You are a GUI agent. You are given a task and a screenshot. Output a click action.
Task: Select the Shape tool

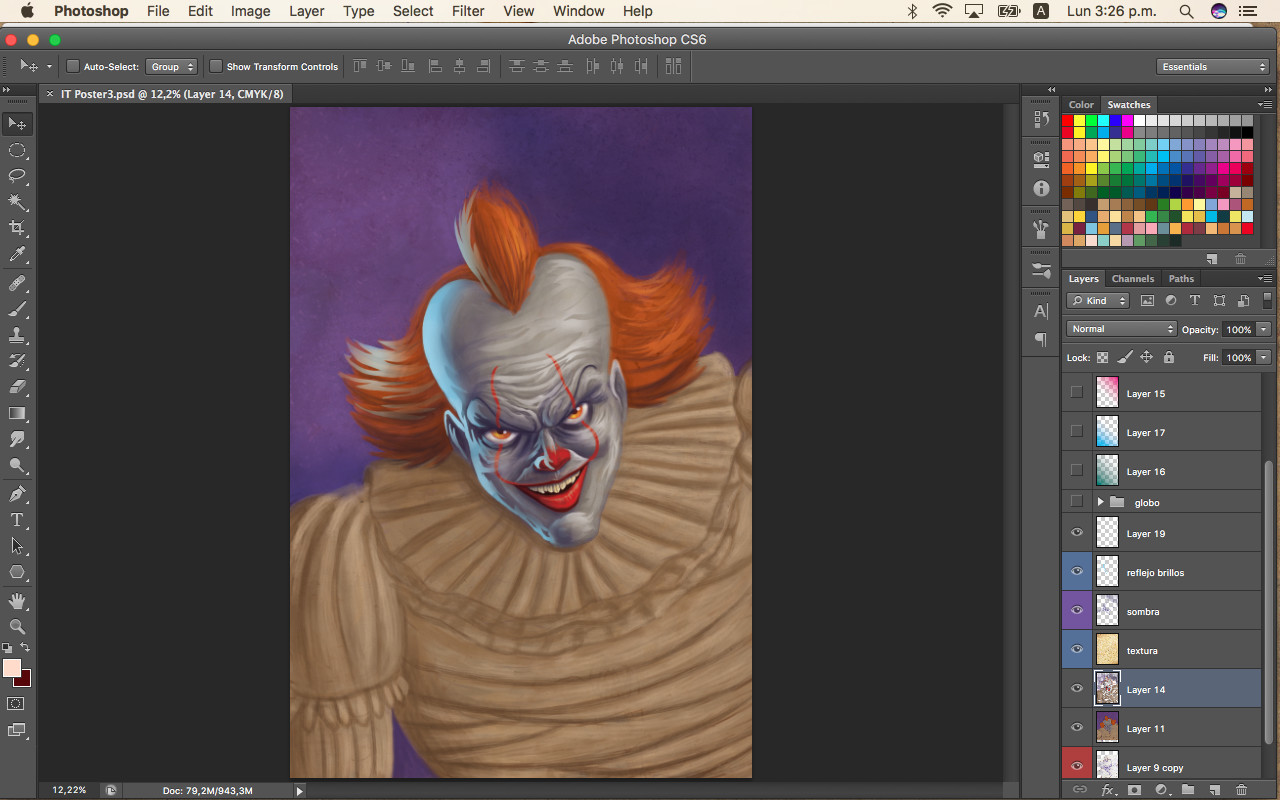pyautogui.click(x=17, y=572)
